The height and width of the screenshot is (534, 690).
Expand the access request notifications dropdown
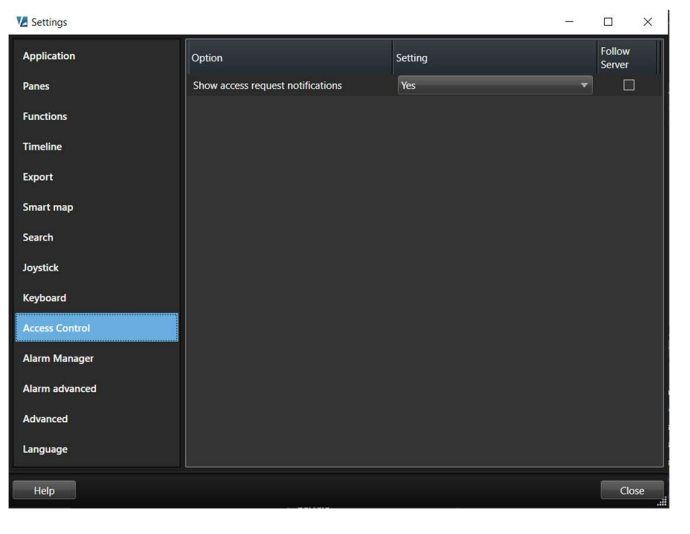point(494,86)
